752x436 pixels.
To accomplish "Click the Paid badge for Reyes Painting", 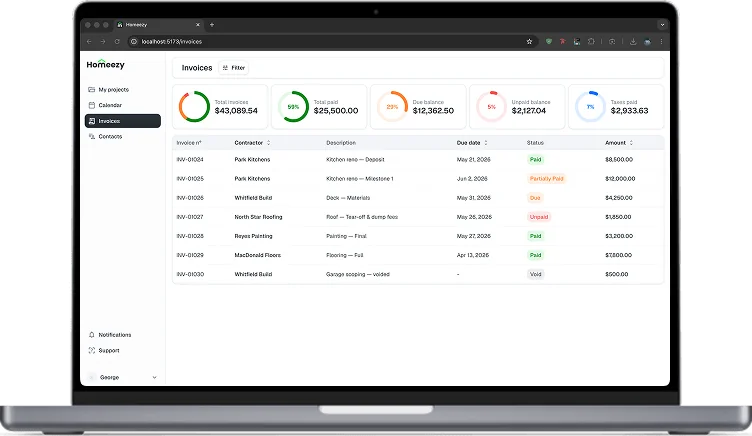I will [535, 236].
